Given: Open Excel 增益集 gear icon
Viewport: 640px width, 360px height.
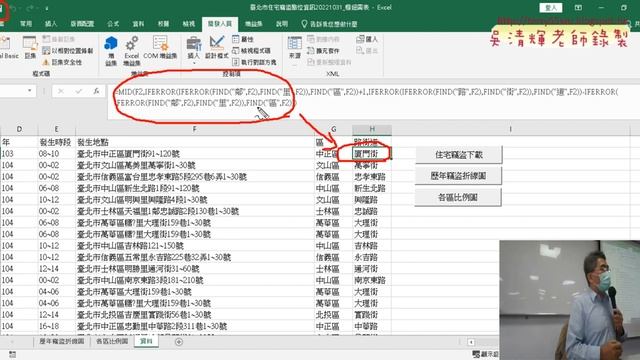Looking at the screenshot, I should coord(131,51).
